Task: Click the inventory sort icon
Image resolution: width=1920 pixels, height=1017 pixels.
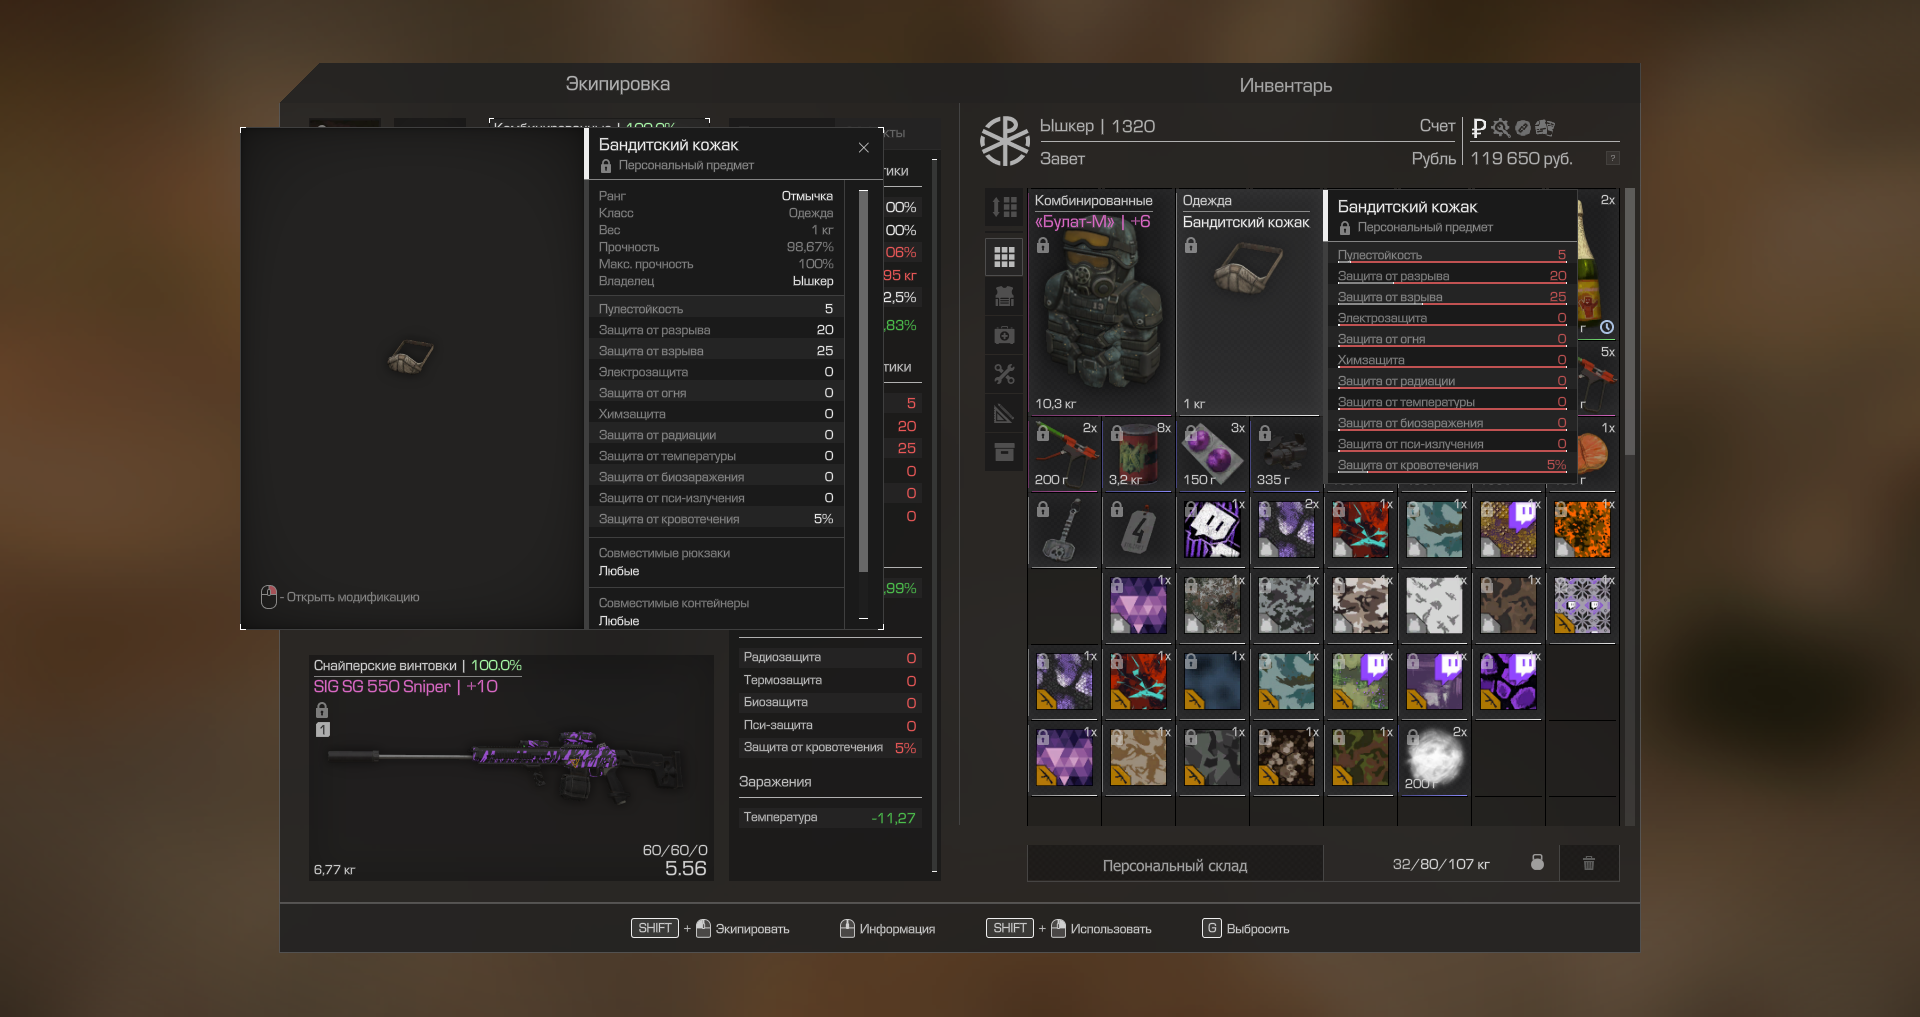Action: coord(1004,207)
